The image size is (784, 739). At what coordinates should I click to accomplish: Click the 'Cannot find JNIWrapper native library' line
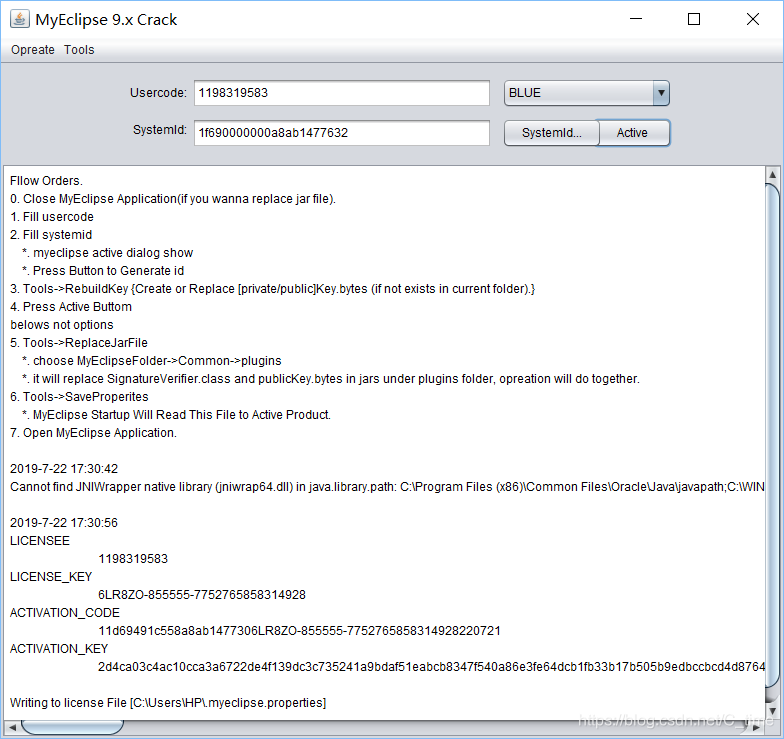click(387, 486)
